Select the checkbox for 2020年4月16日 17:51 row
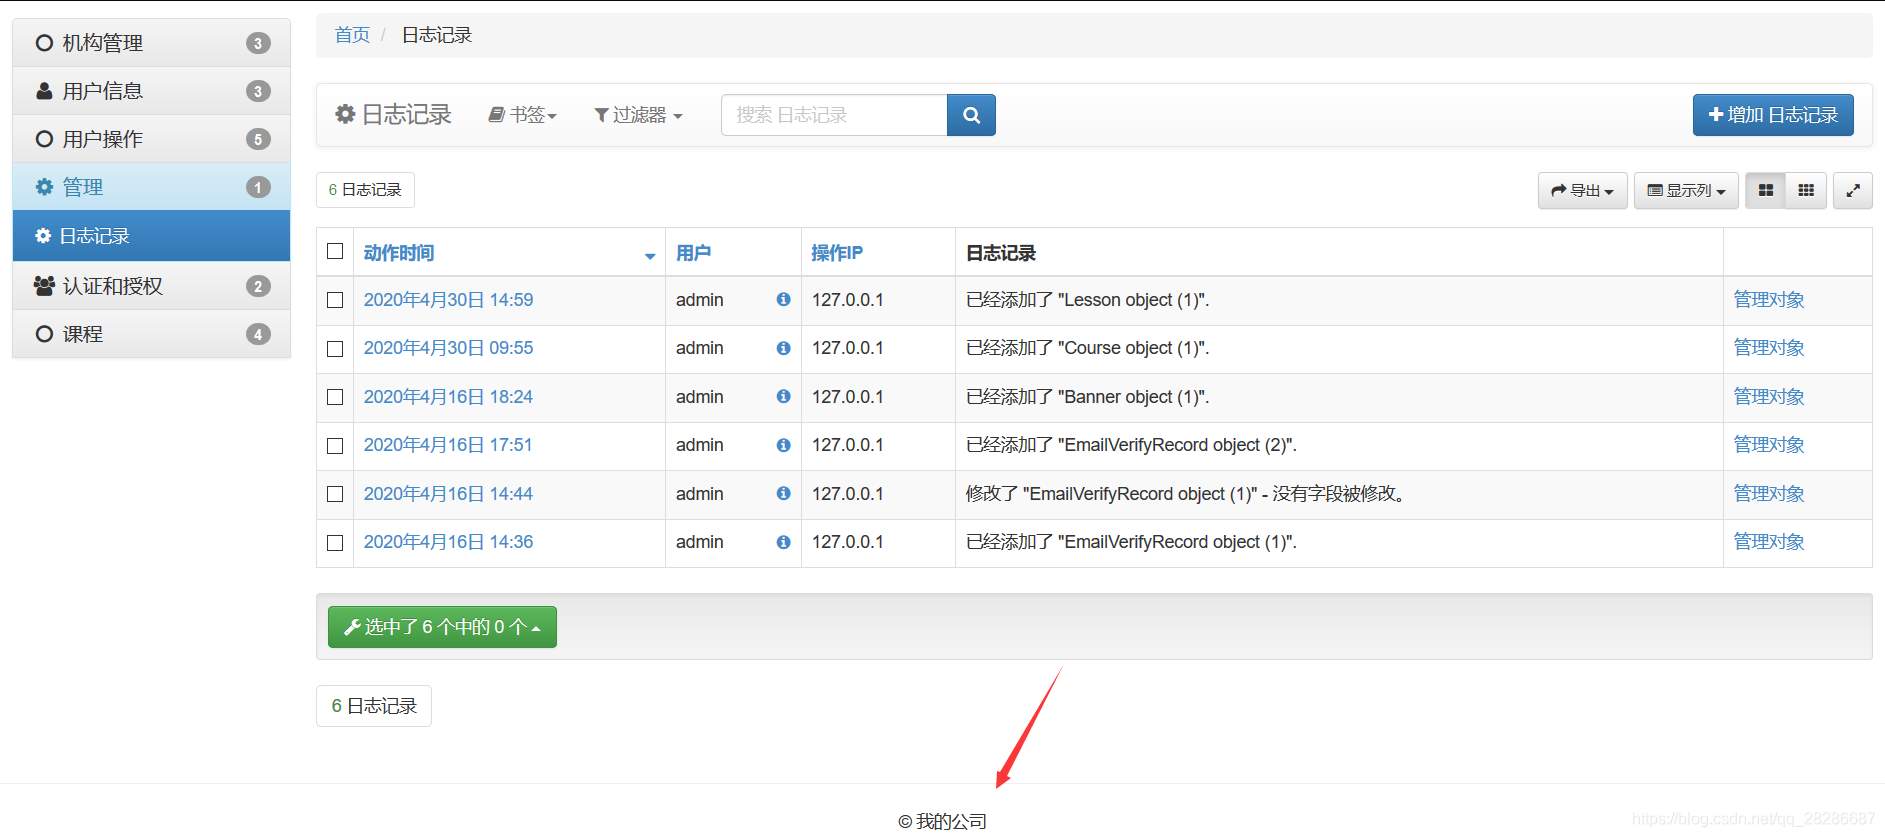The height and width of the screenshot is (837, 1885). coord(335,446)
